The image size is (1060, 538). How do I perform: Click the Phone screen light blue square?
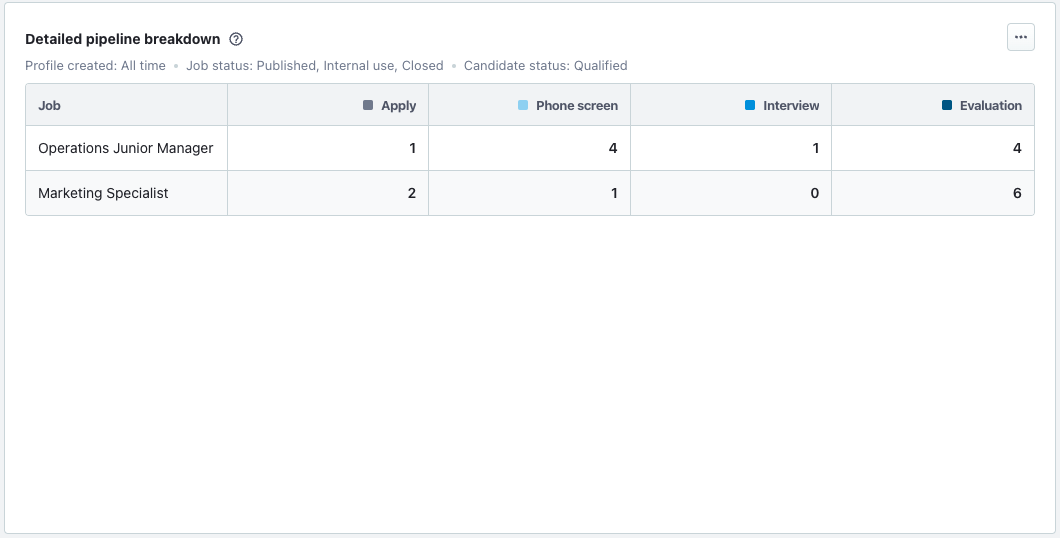[x=523, y=105]
